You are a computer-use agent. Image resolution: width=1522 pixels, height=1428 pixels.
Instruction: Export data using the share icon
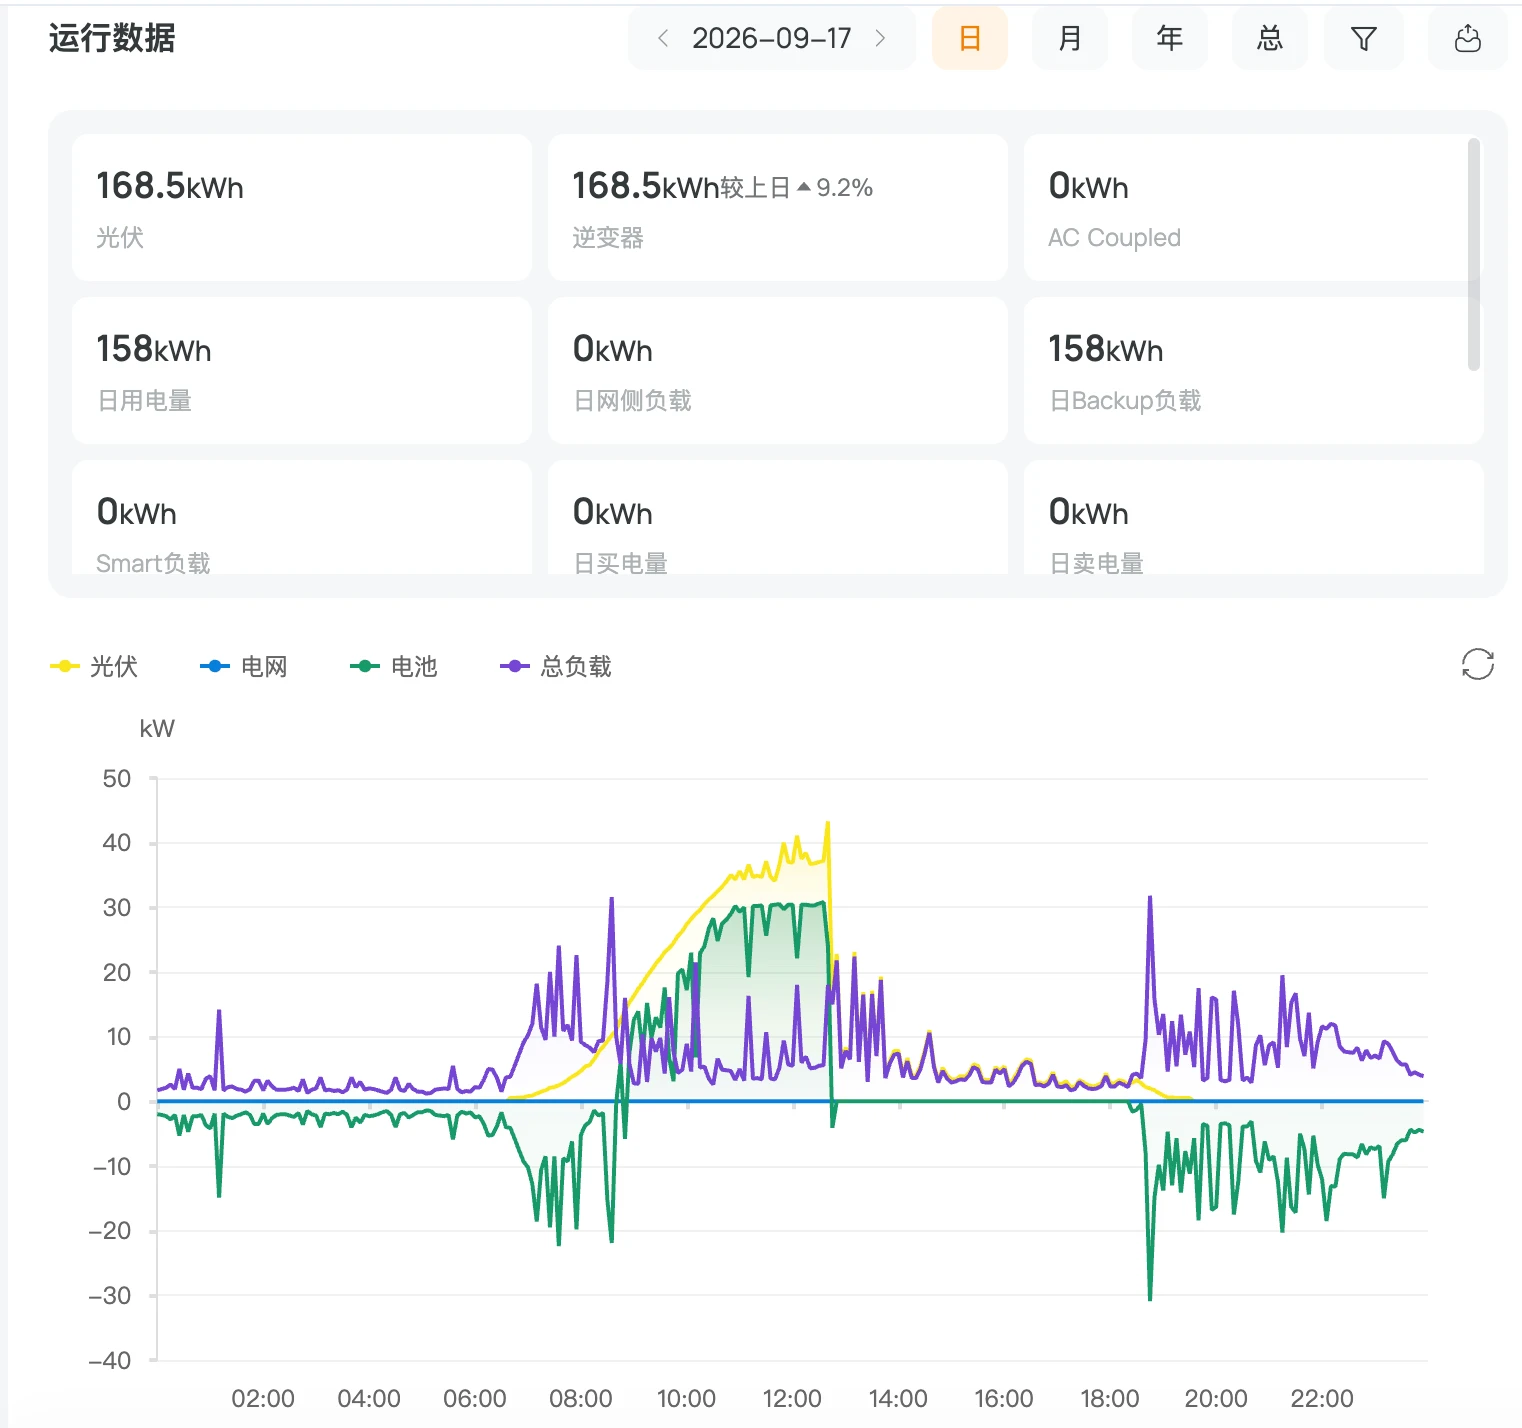[1467, 39]
